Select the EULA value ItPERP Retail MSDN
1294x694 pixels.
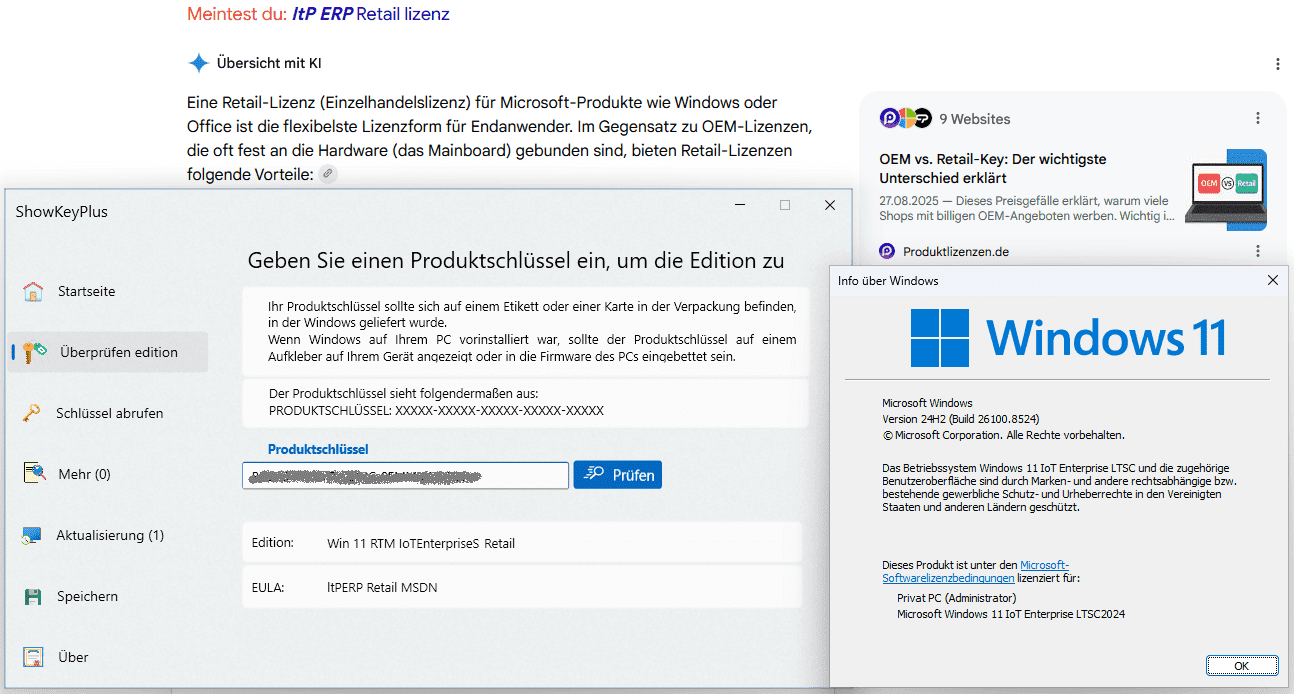pos(382,588)
